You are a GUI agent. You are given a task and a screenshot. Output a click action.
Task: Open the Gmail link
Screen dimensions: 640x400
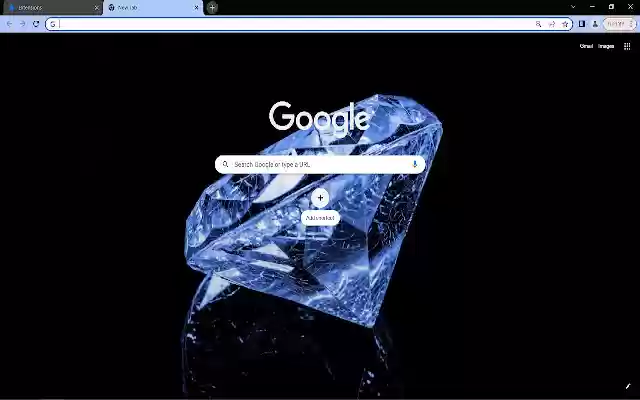[x=586, y=46]
